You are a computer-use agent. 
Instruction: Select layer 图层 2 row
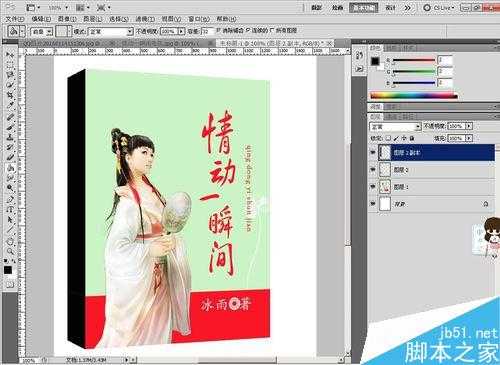(432, 170)
